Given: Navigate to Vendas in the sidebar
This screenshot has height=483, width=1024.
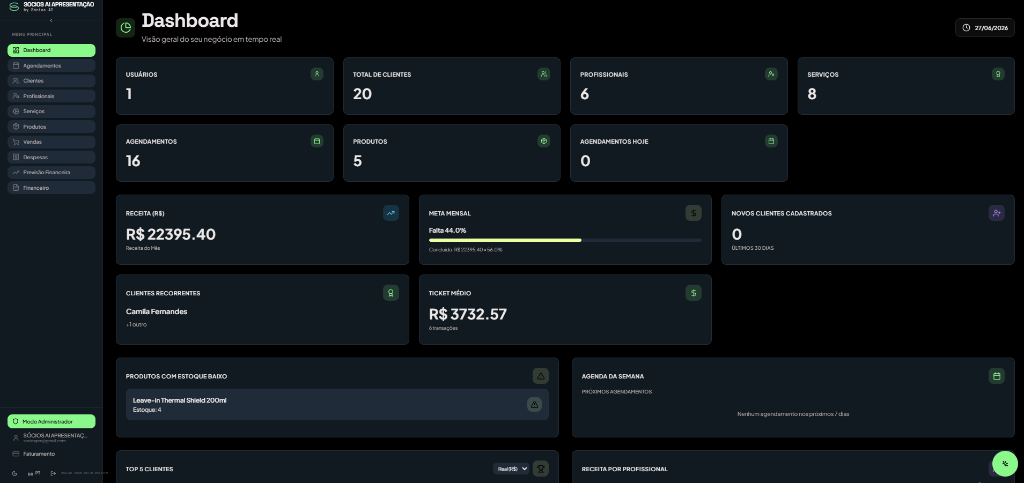Looking at the screenshot, I should [51, 142].
